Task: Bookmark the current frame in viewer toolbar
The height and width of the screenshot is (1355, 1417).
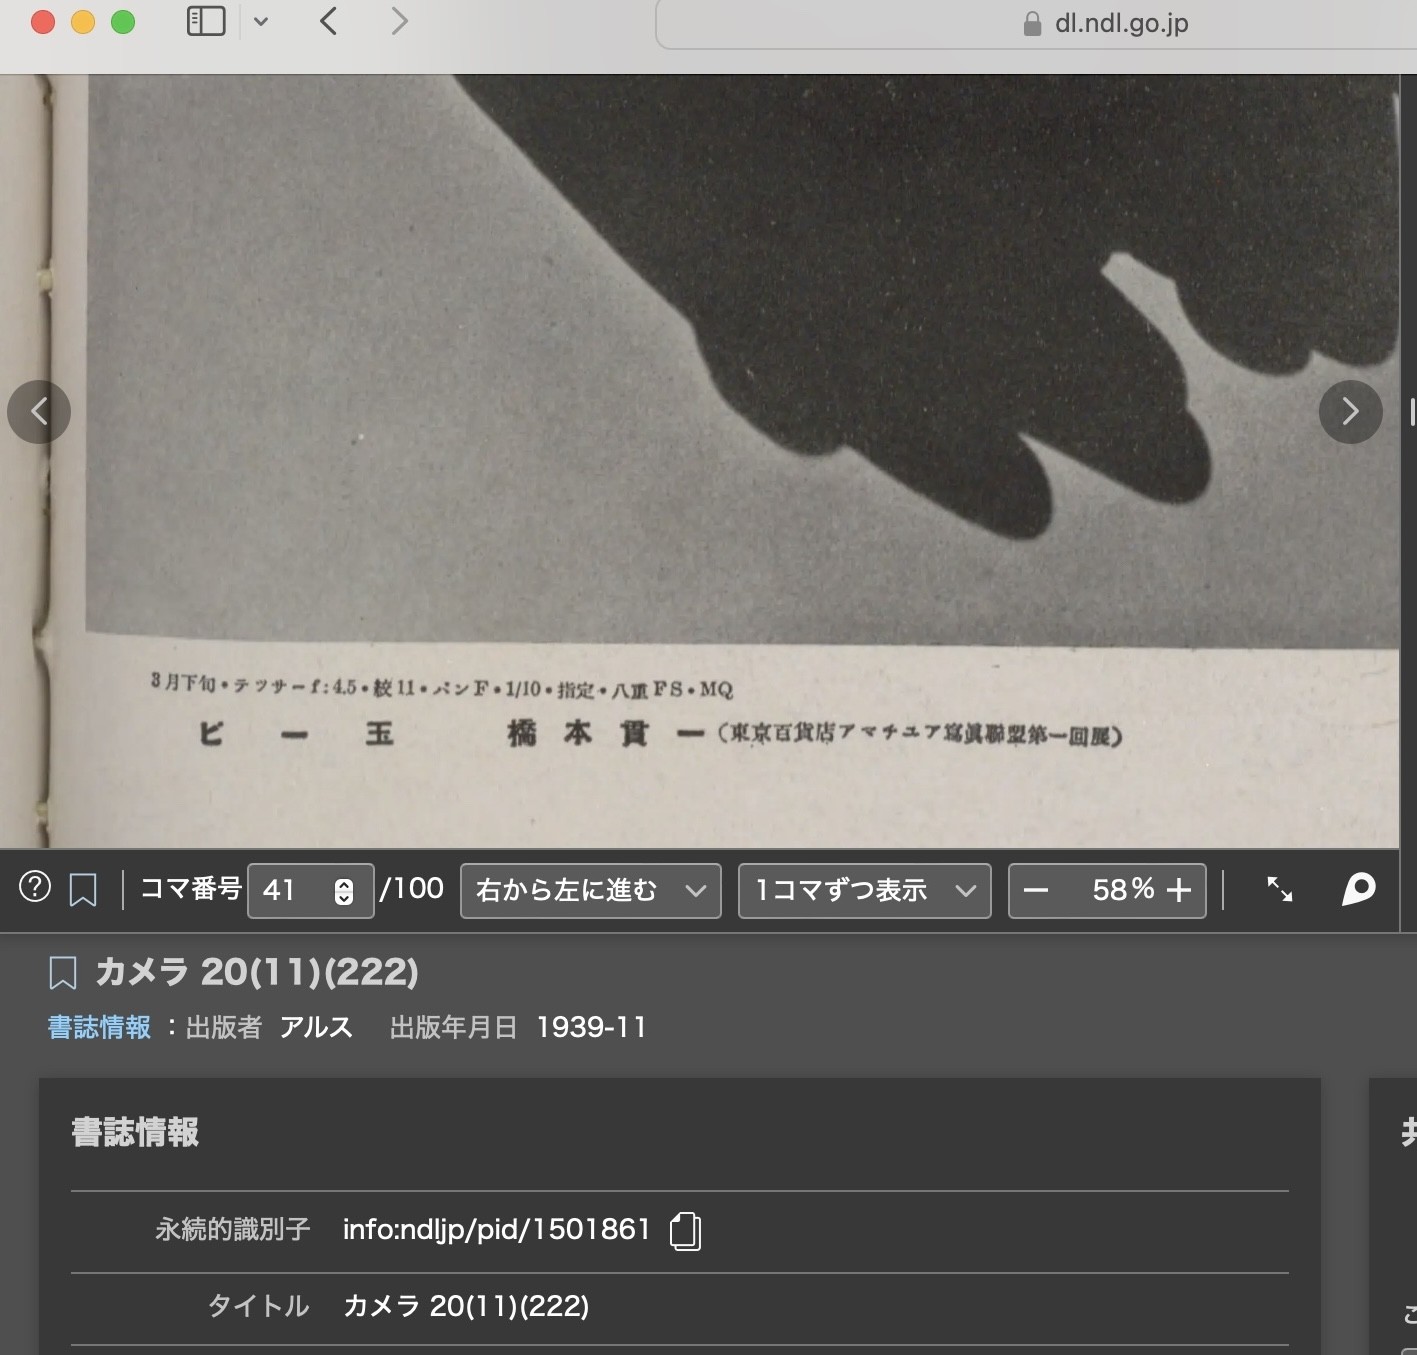Action: [x=83, y=889]
